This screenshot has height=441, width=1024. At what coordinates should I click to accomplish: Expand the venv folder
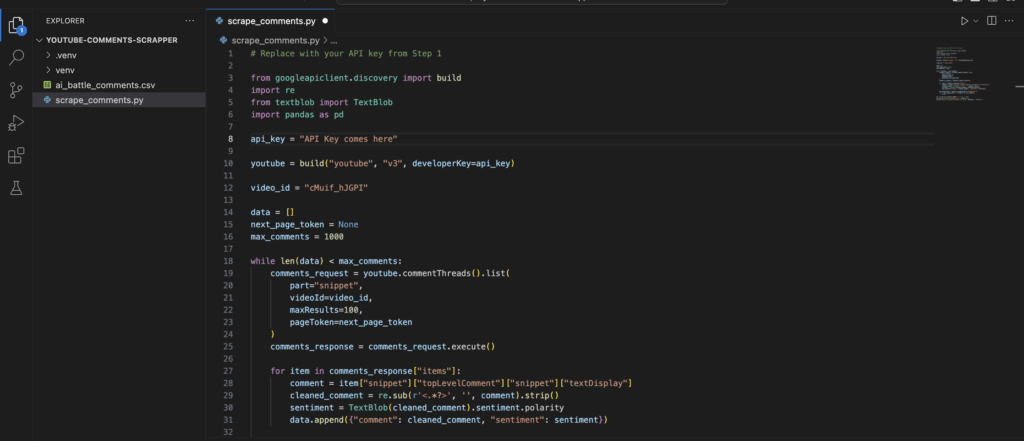tap(49, 71)
